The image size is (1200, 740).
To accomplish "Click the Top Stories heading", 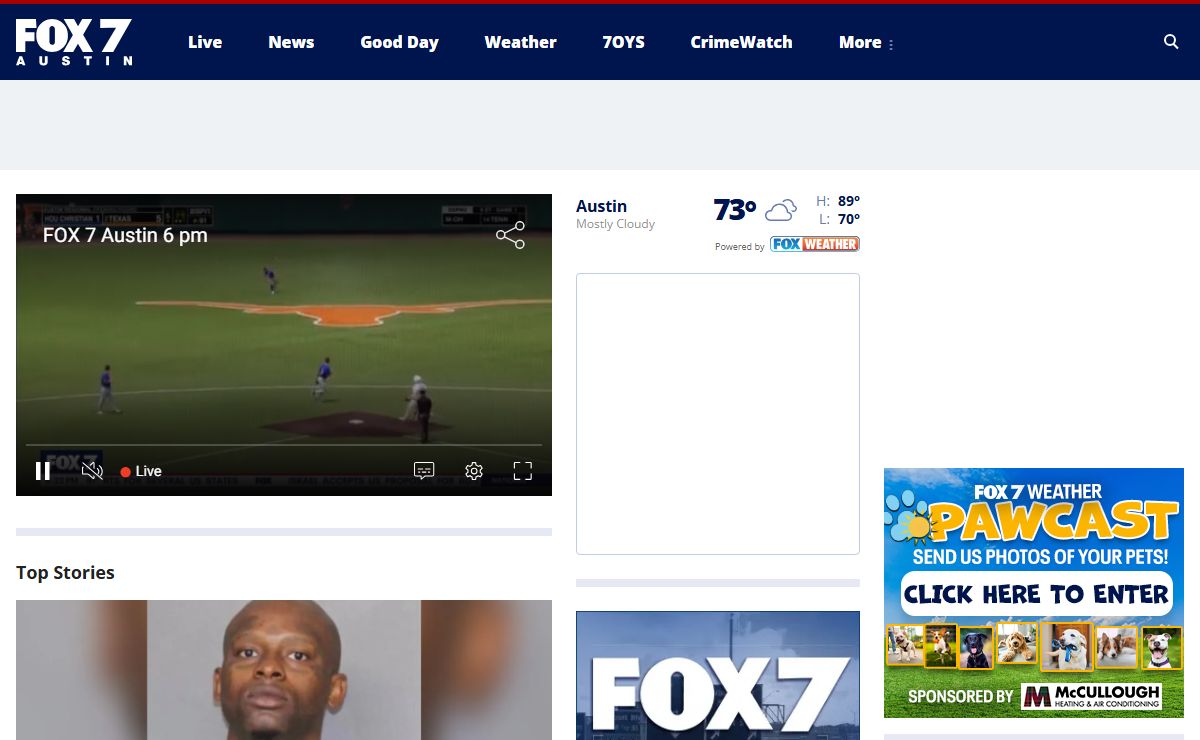I will 65,573.
